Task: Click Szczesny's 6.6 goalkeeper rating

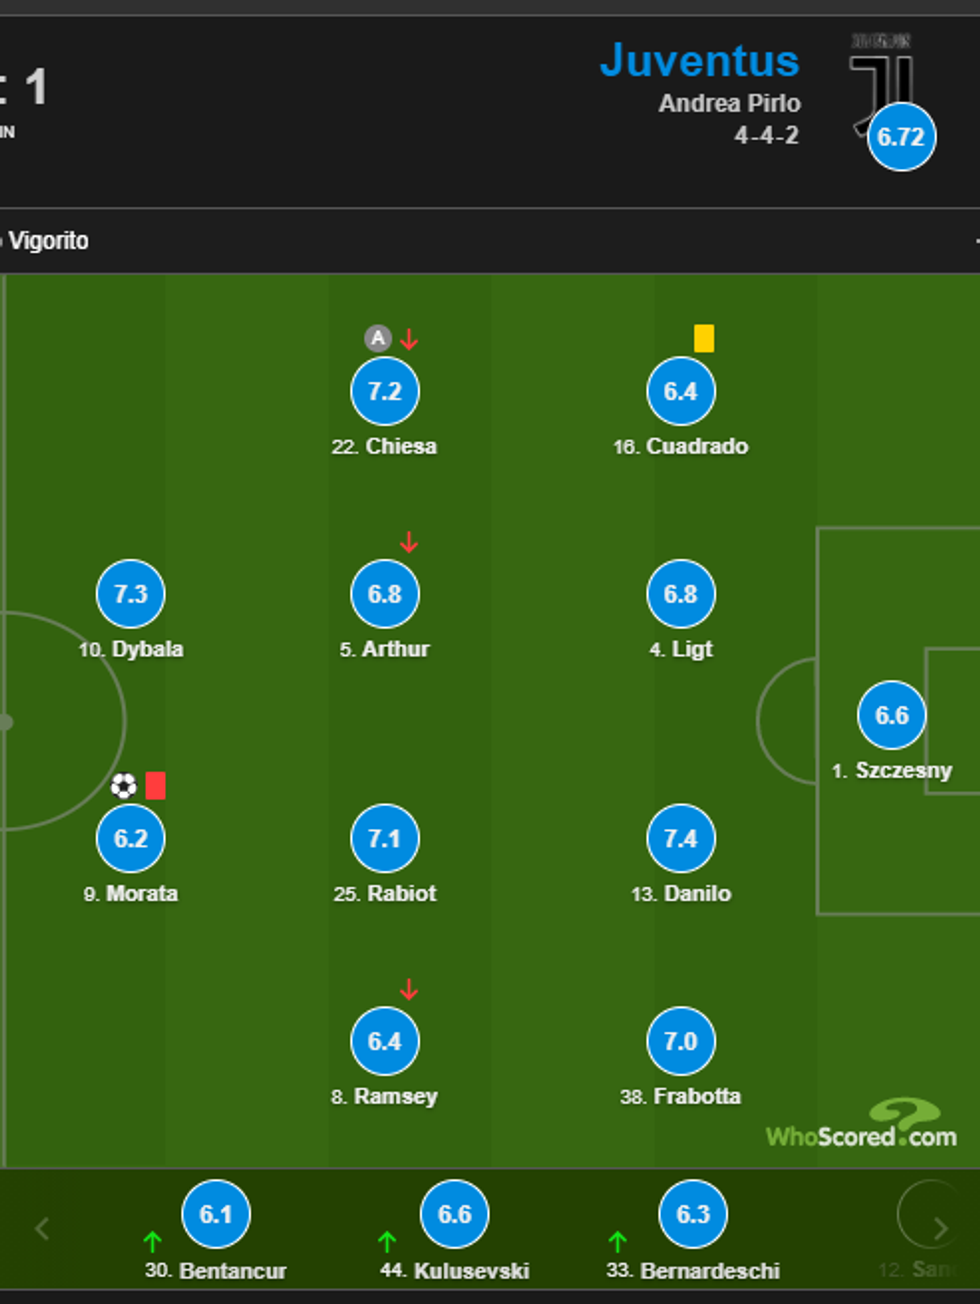Action: pyautogui.click(x=892, y=715)
